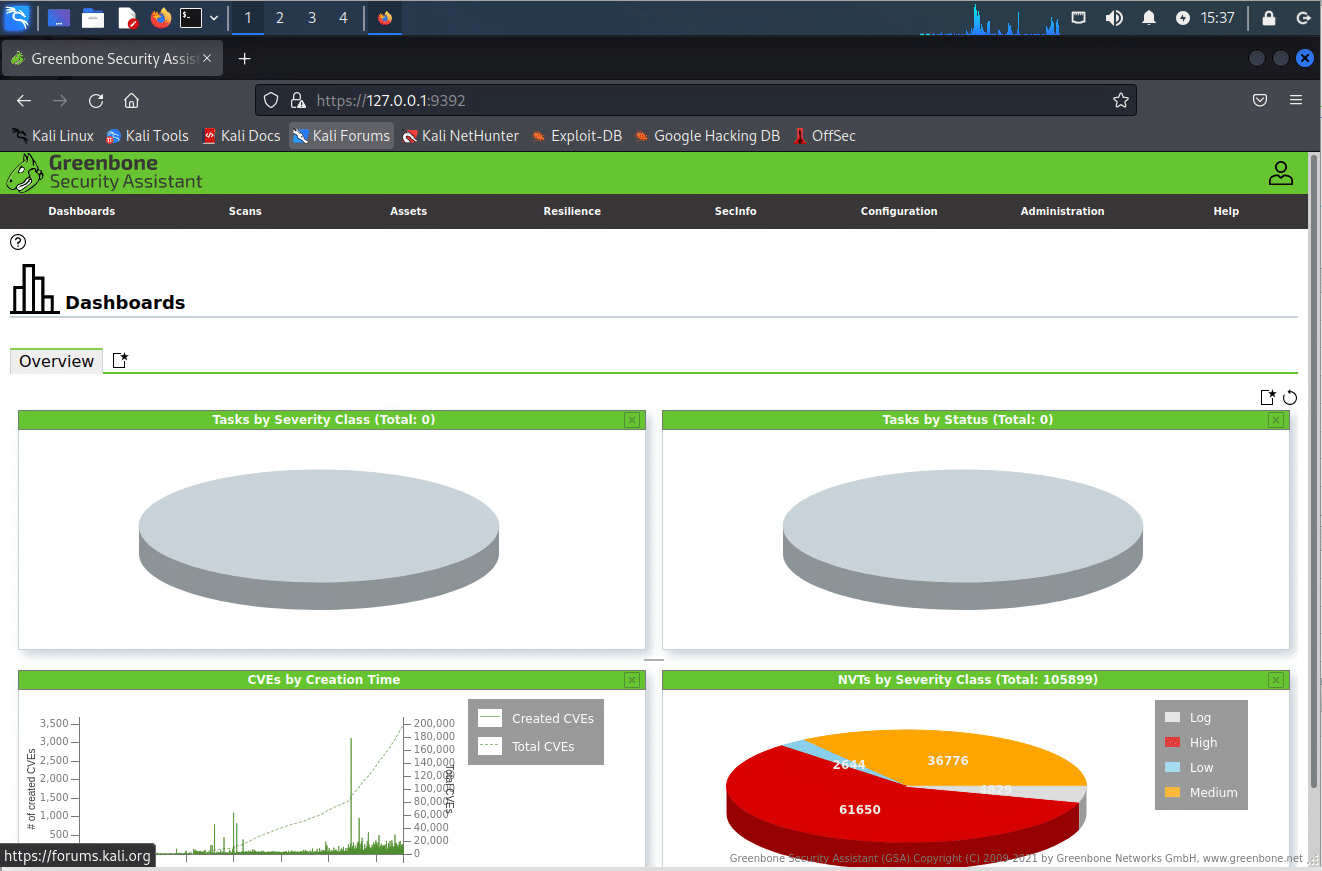This screenshot has height=871, width=1322.
Task: Open the Exploit-DB bookmark
Action: [576, 136]
